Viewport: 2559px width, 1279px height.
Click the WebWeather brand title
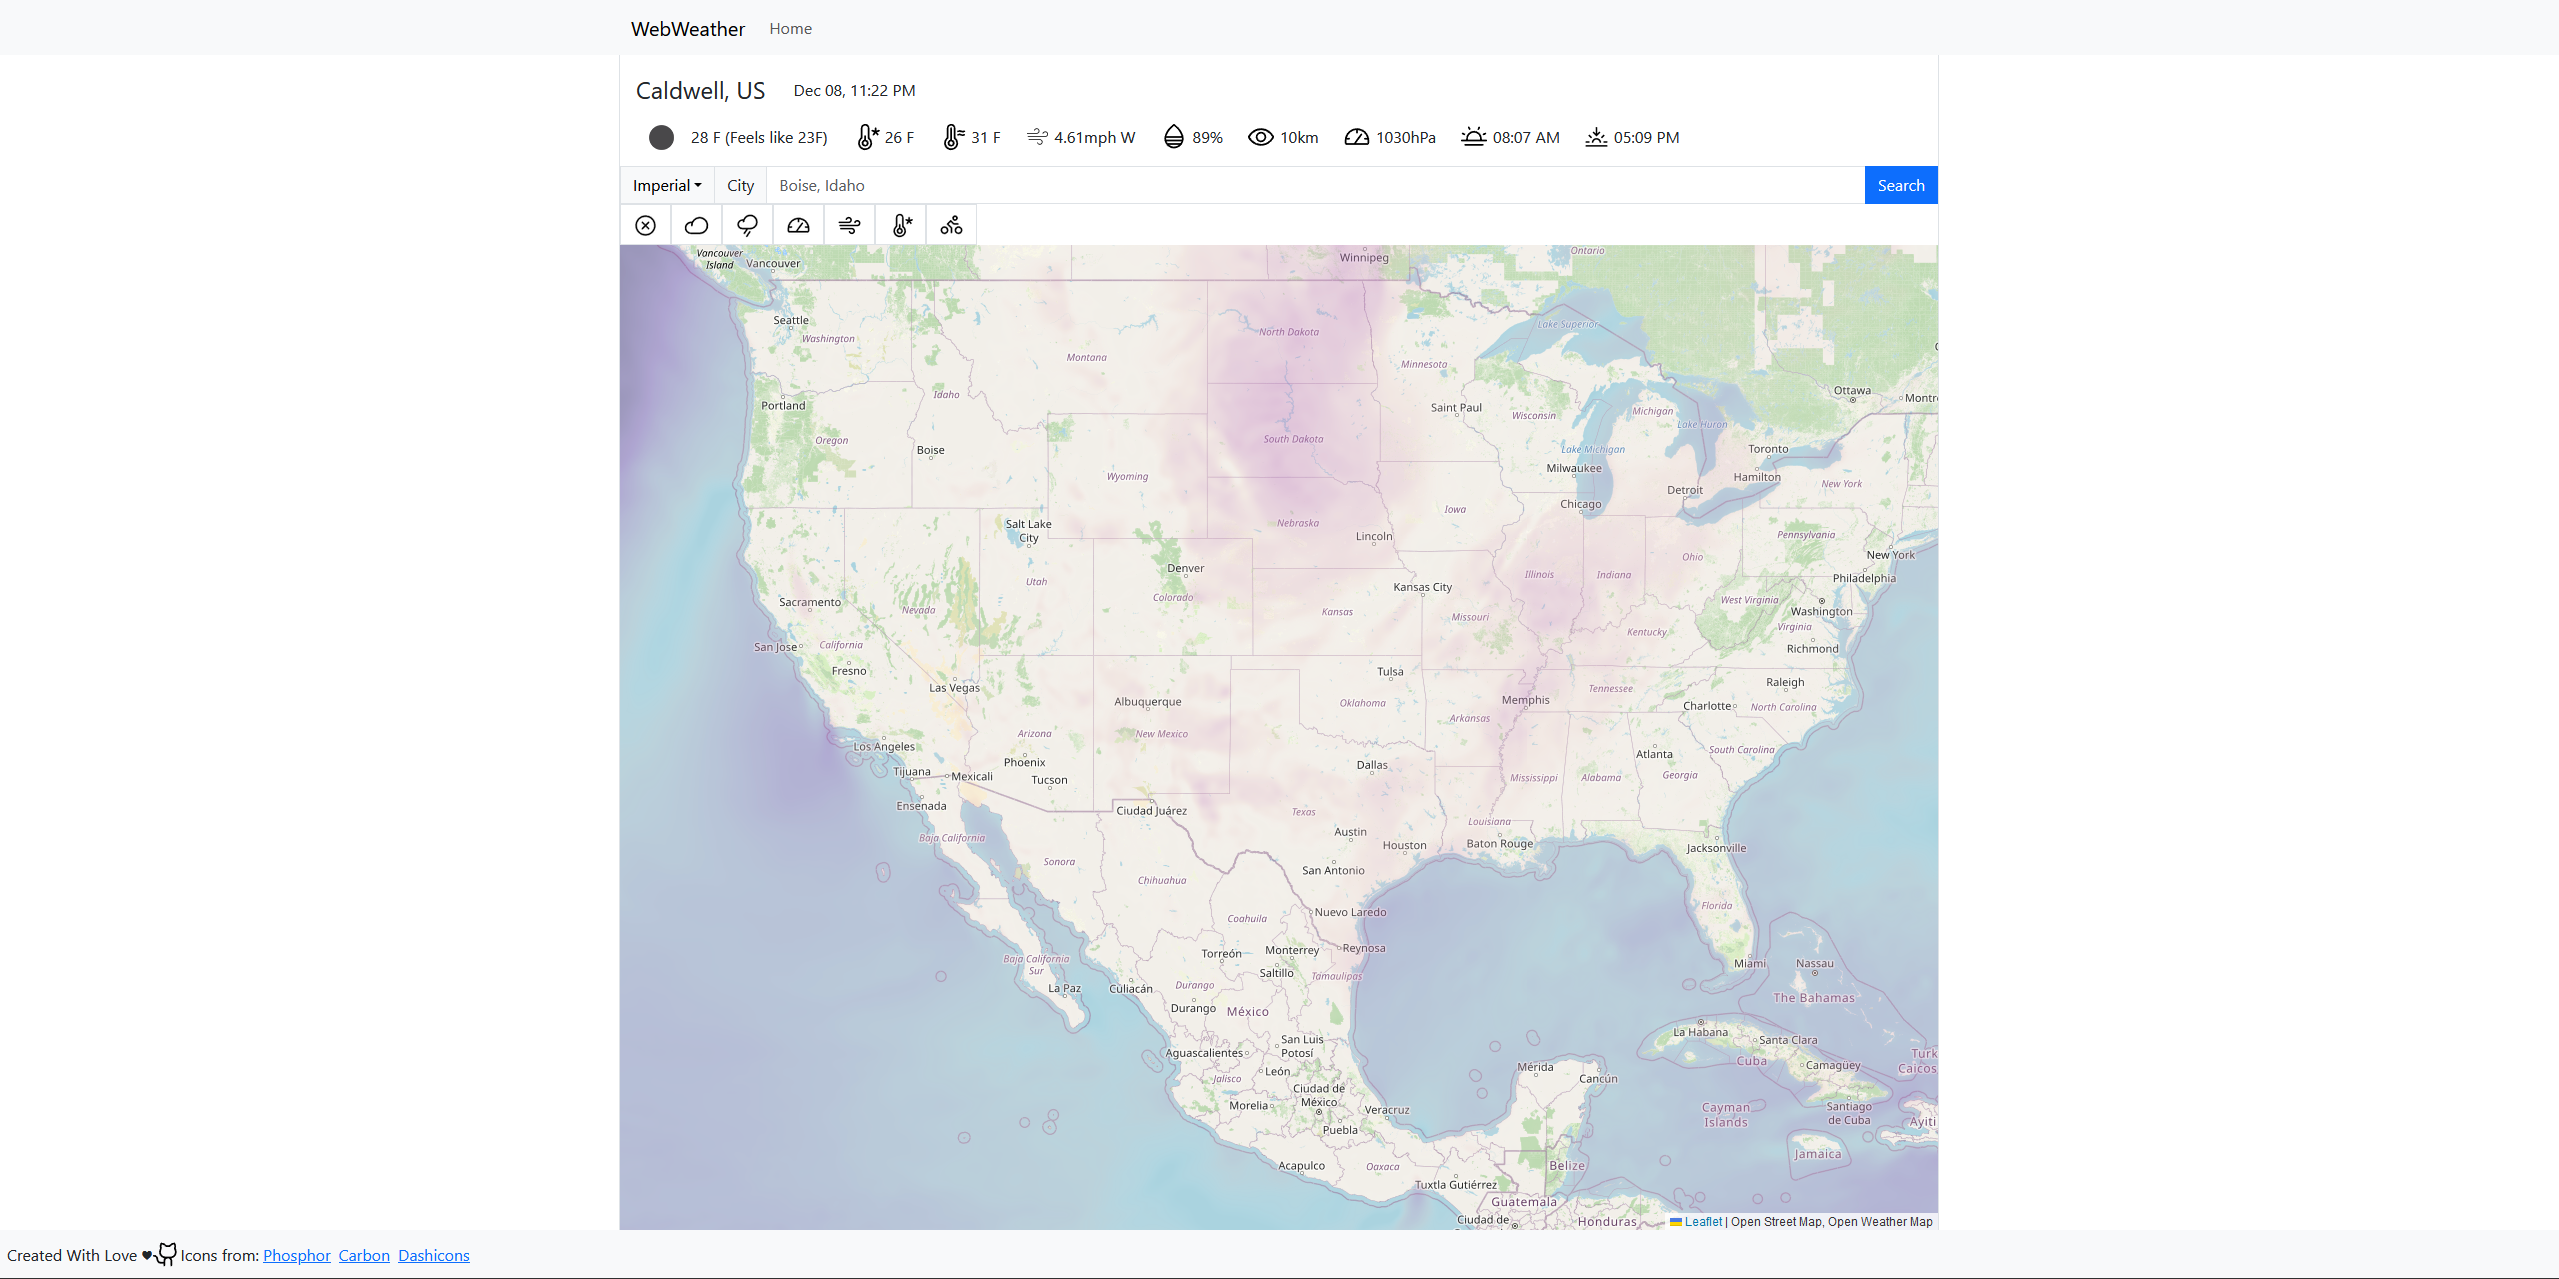(687, 29)
